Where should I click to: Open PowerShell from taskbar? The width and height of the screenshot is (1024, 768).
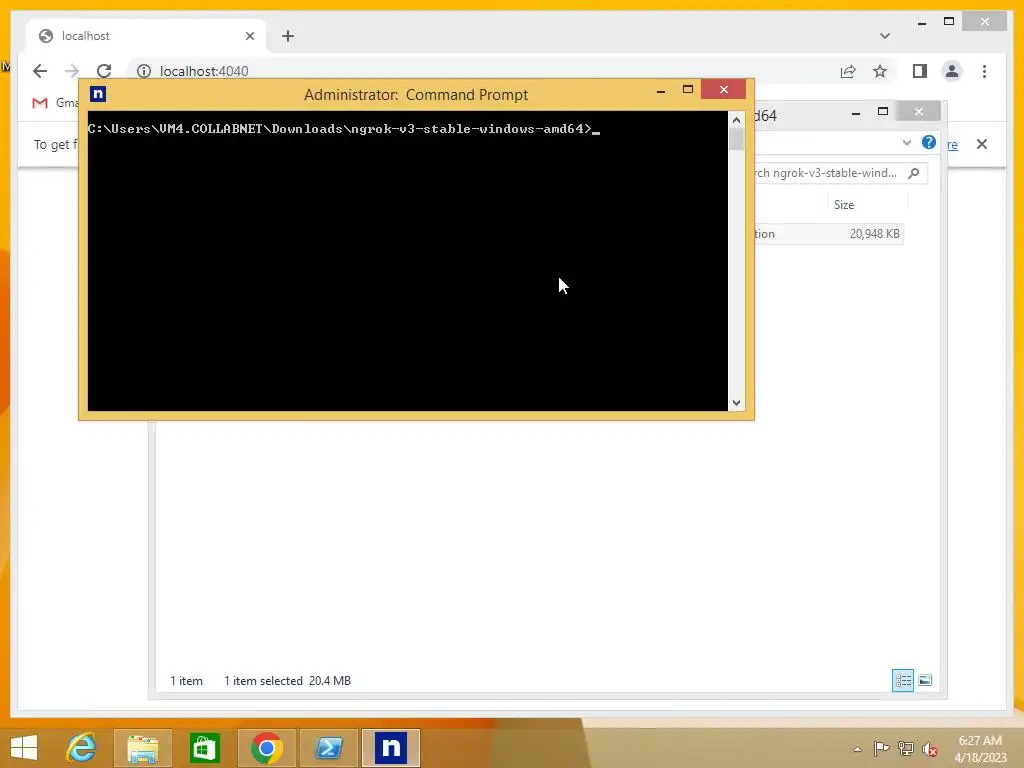328,748
